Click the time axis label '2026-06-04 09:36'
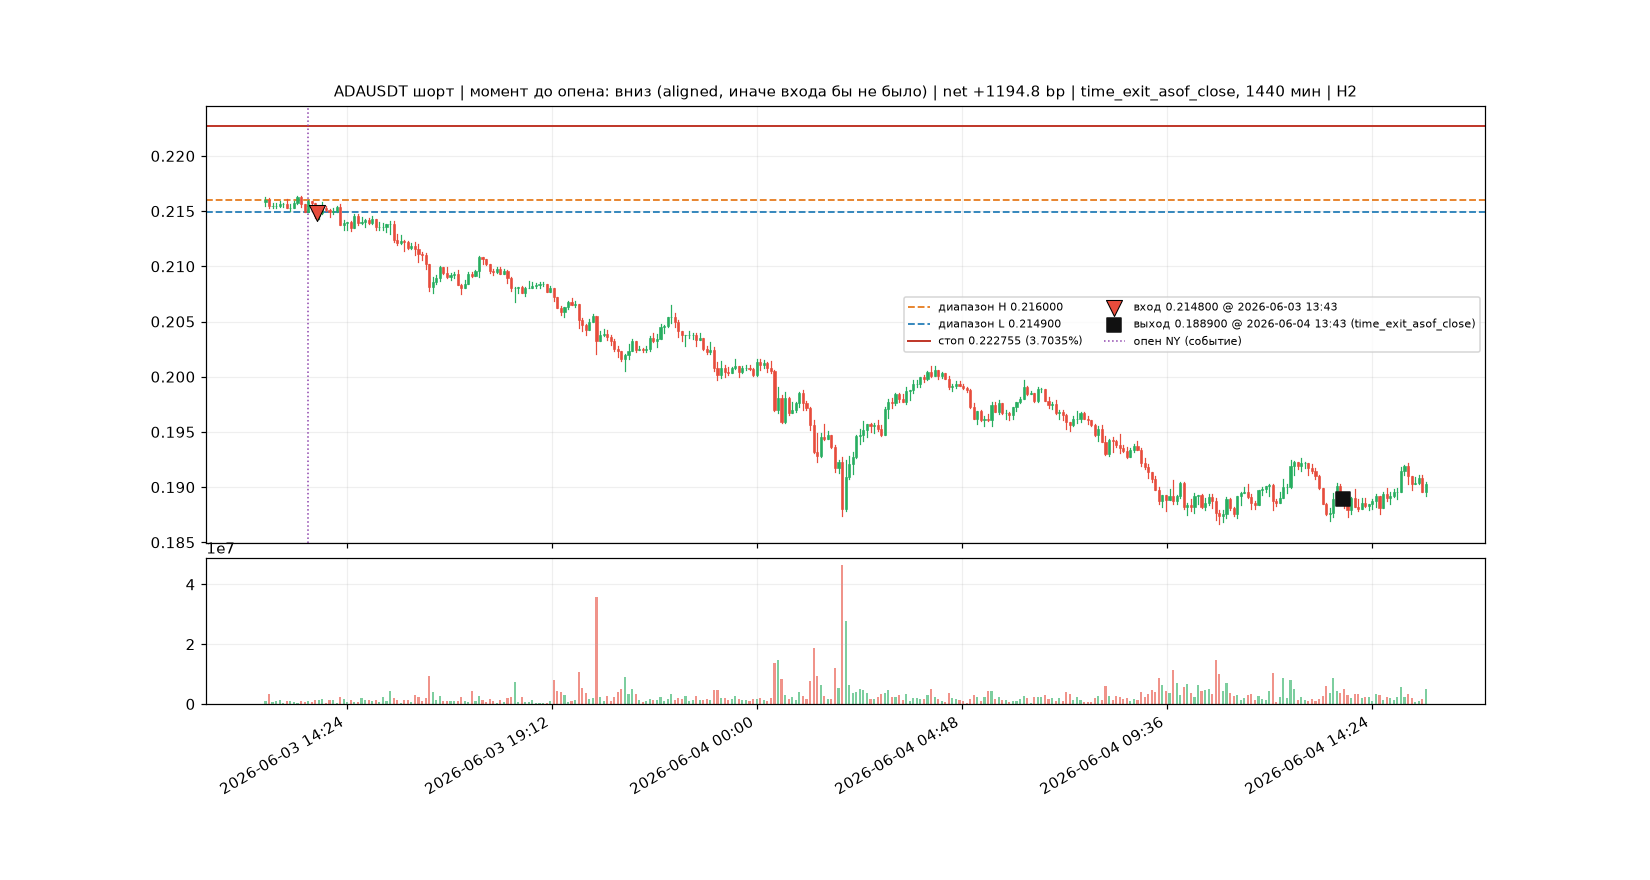Screen dimensions: 1650x880 point(1103,755)
